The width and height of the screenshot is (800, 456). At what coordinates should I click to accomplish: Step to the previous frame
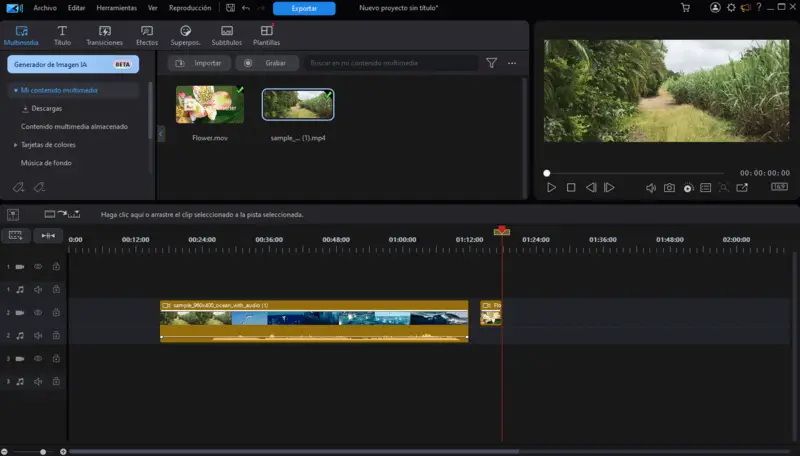point(591,188)
